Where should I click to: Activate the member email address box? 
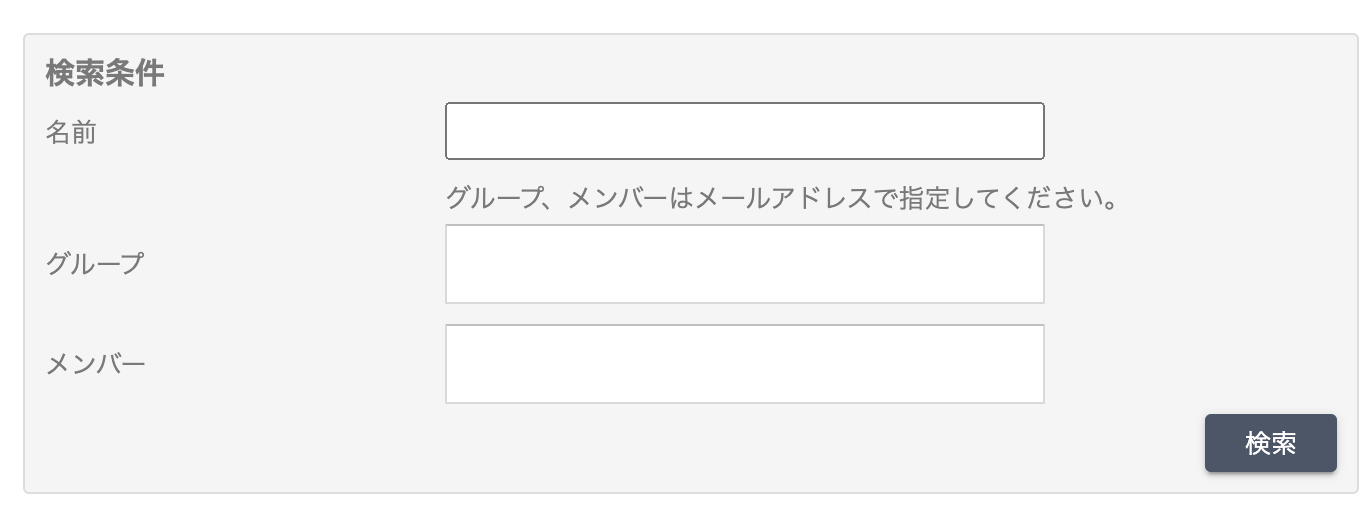click(745, 364)
